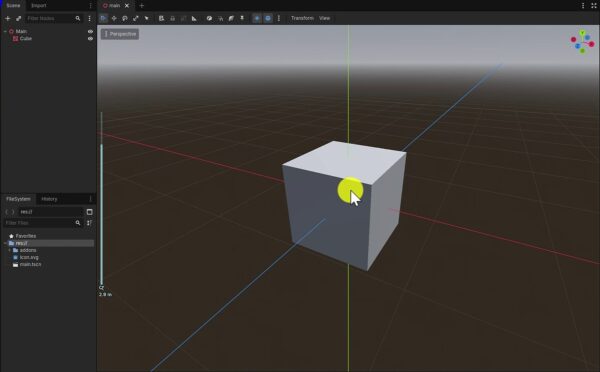Viewport: 600px width, 372px height.
Task: Switch to the Scale Mode tool
Action: pyautogui.click(x=135, y=18)
